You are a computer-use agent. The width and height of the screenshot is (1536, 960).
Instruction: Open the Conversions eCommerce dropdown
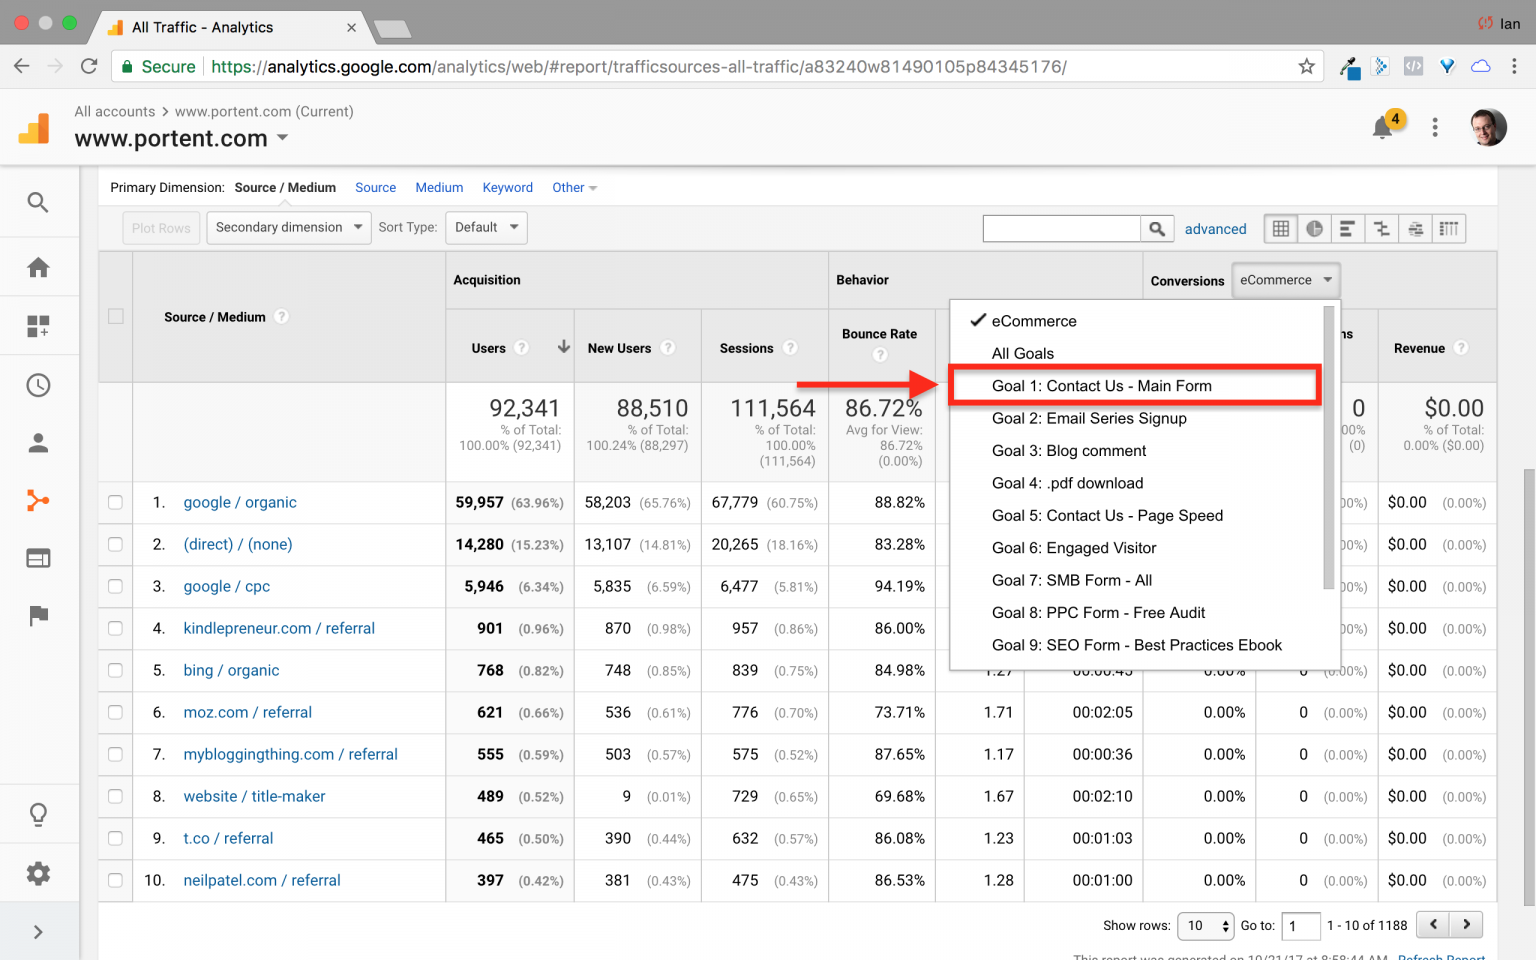click(1286, 280)
